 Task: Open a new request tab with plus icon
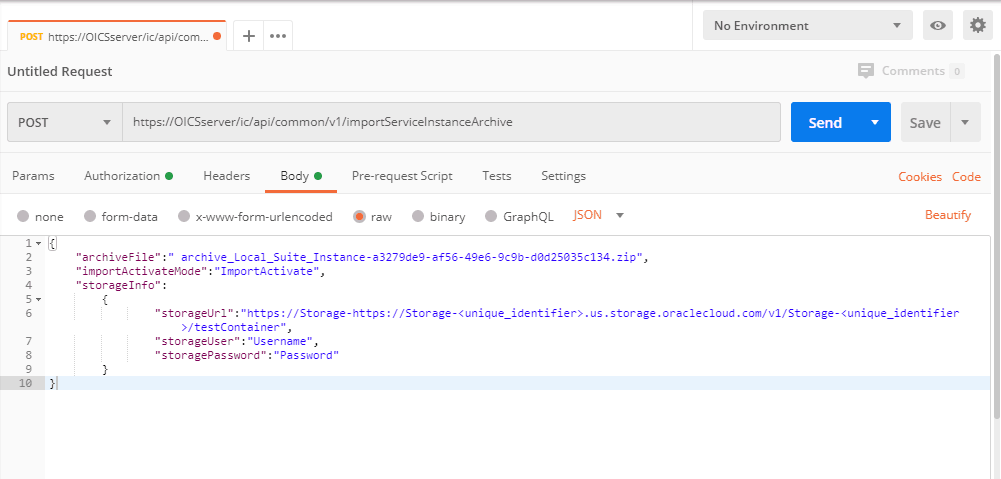click(249, 36)
